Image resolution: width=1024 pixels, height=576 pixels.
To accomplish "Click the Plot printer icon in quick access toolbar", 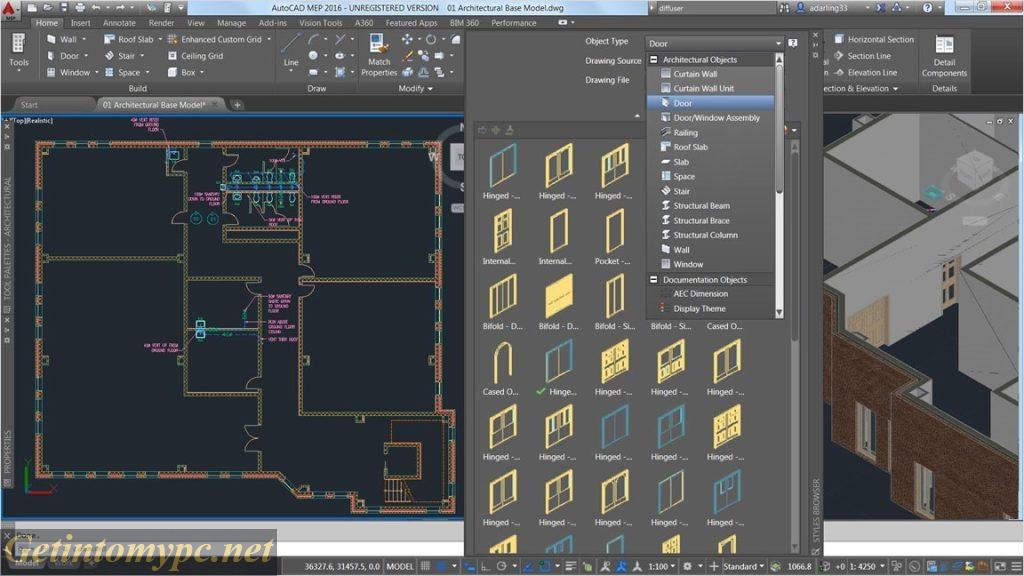I will tap(80, 8).
